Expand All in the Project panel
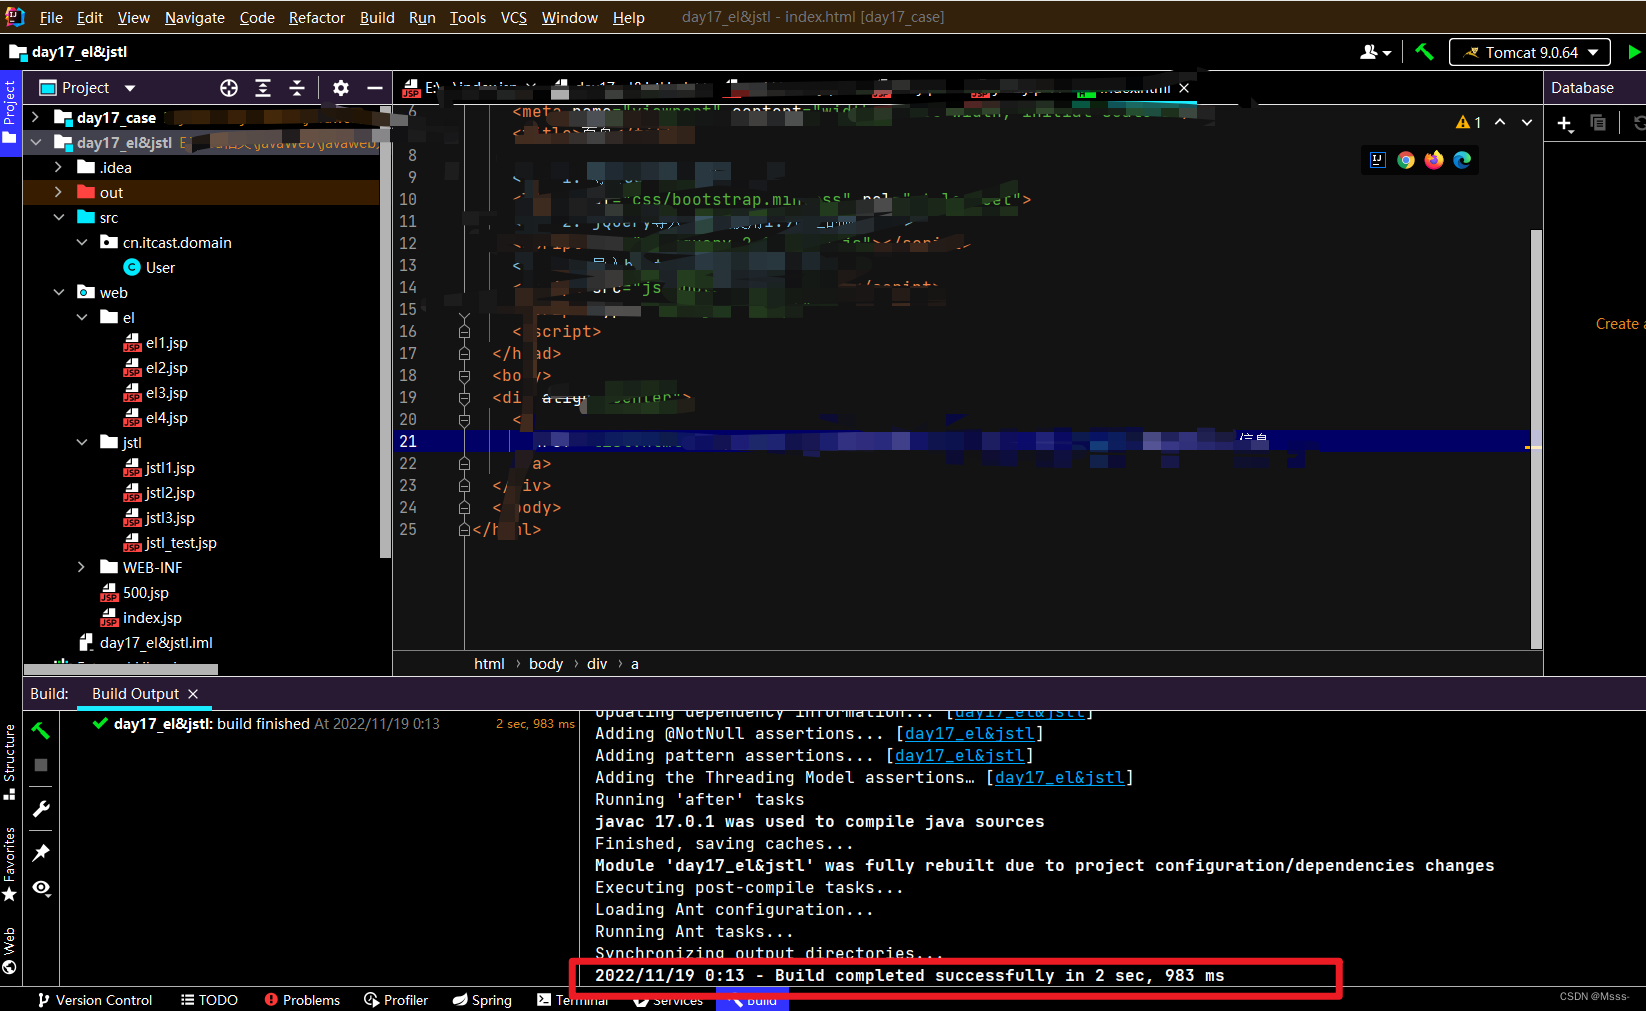Screen dimensions: 1646x1011 point(263,88)
